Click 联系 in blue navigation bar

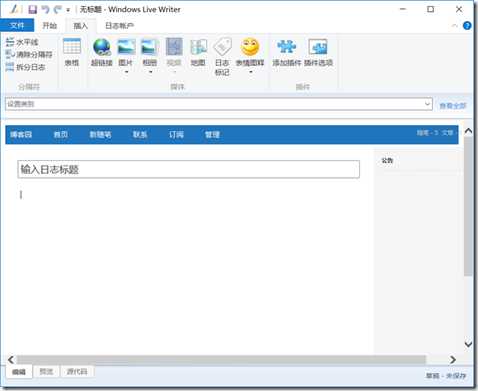pyautogui.click(x=140, y=134)
